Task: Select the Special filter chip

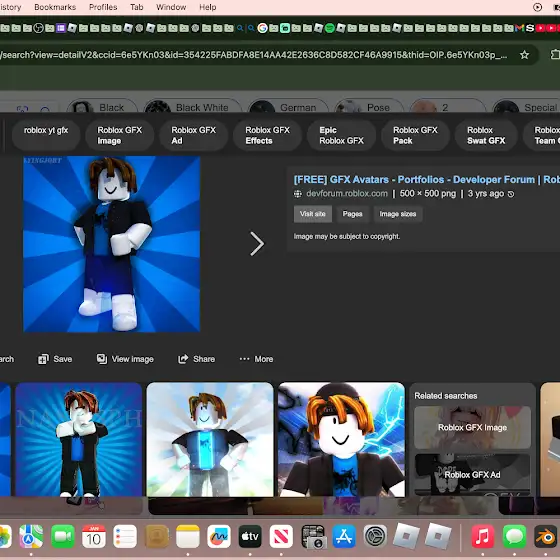Action: 526,107
